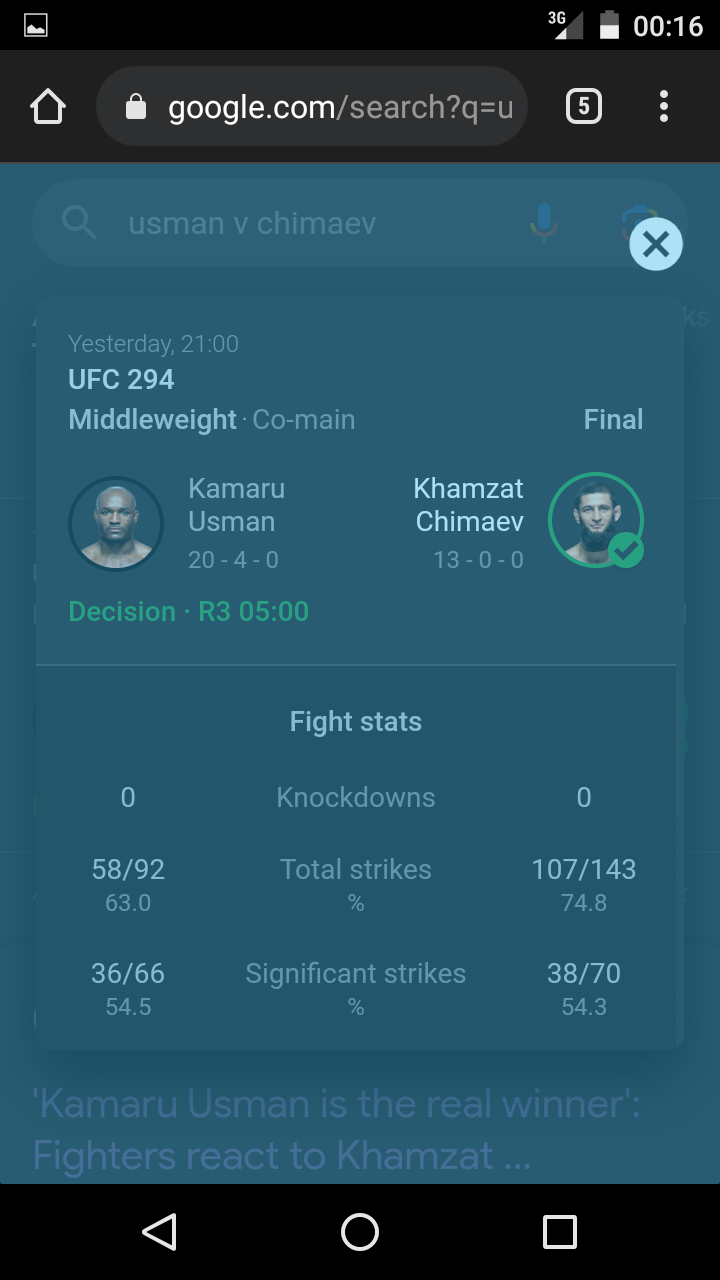Tap the google.com URL address bar

(x=340, y=107)
